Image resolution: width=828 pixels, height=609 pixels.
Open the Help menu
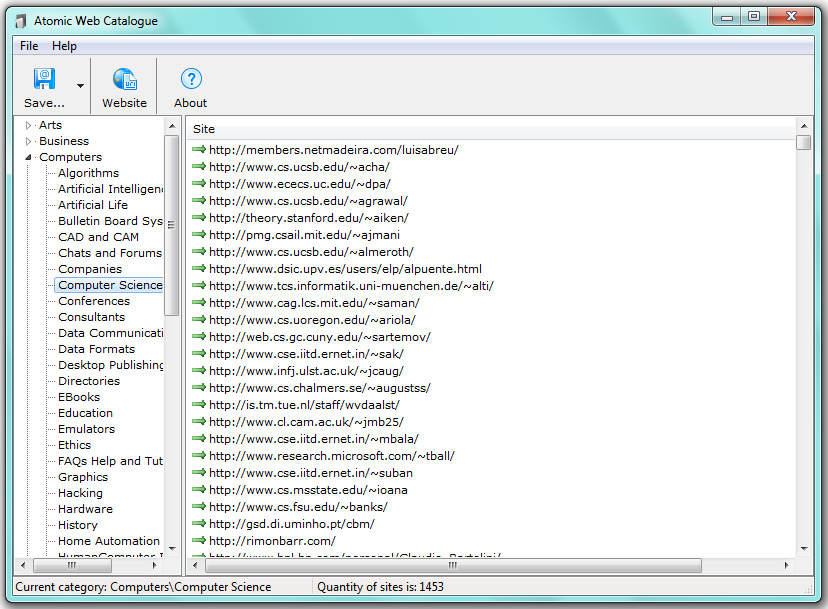[64, 46]
